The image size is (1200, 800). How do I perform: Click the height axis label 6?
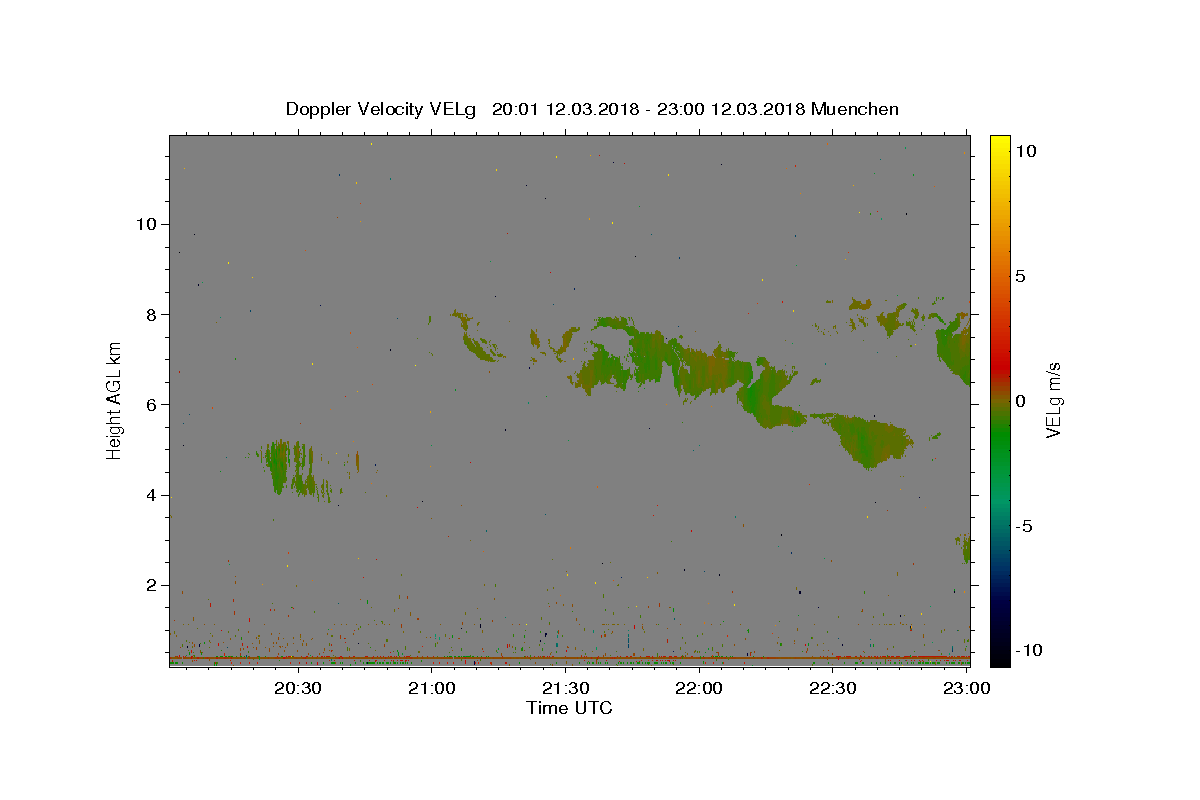[x=150, y=405]
